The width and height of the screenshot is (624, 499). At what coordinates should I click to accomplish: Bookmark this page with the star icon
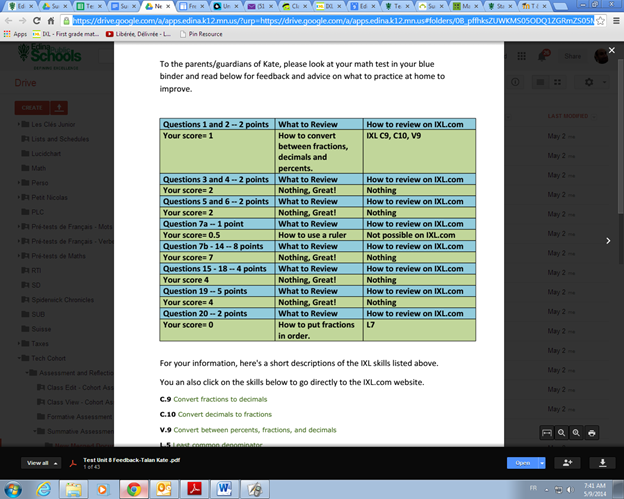click(600, 21)
